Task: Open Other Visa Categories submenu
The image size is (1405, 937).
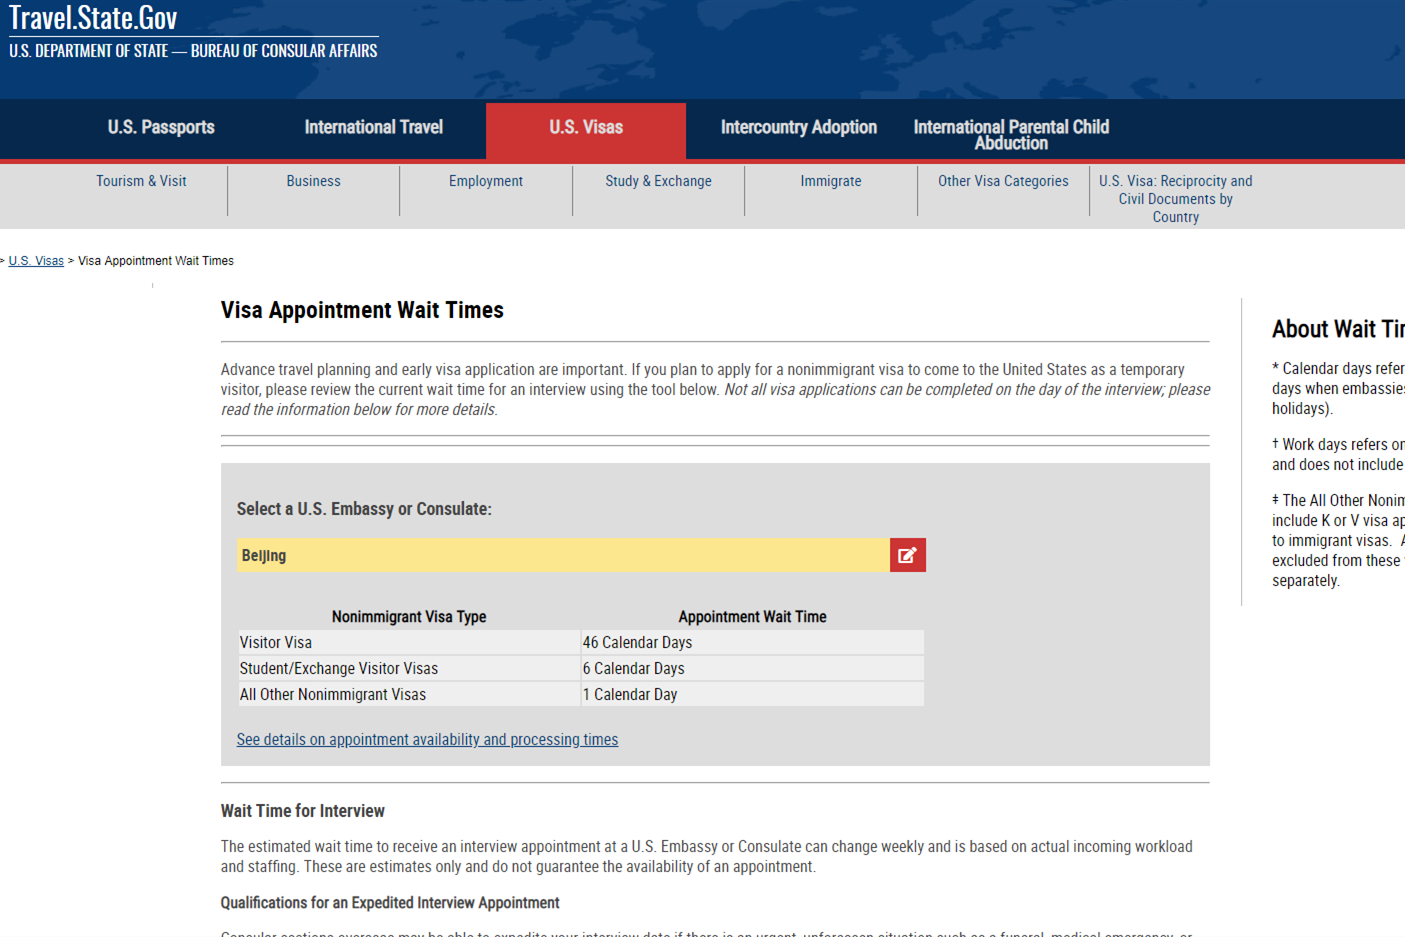Action: (x=1002, y=181)
